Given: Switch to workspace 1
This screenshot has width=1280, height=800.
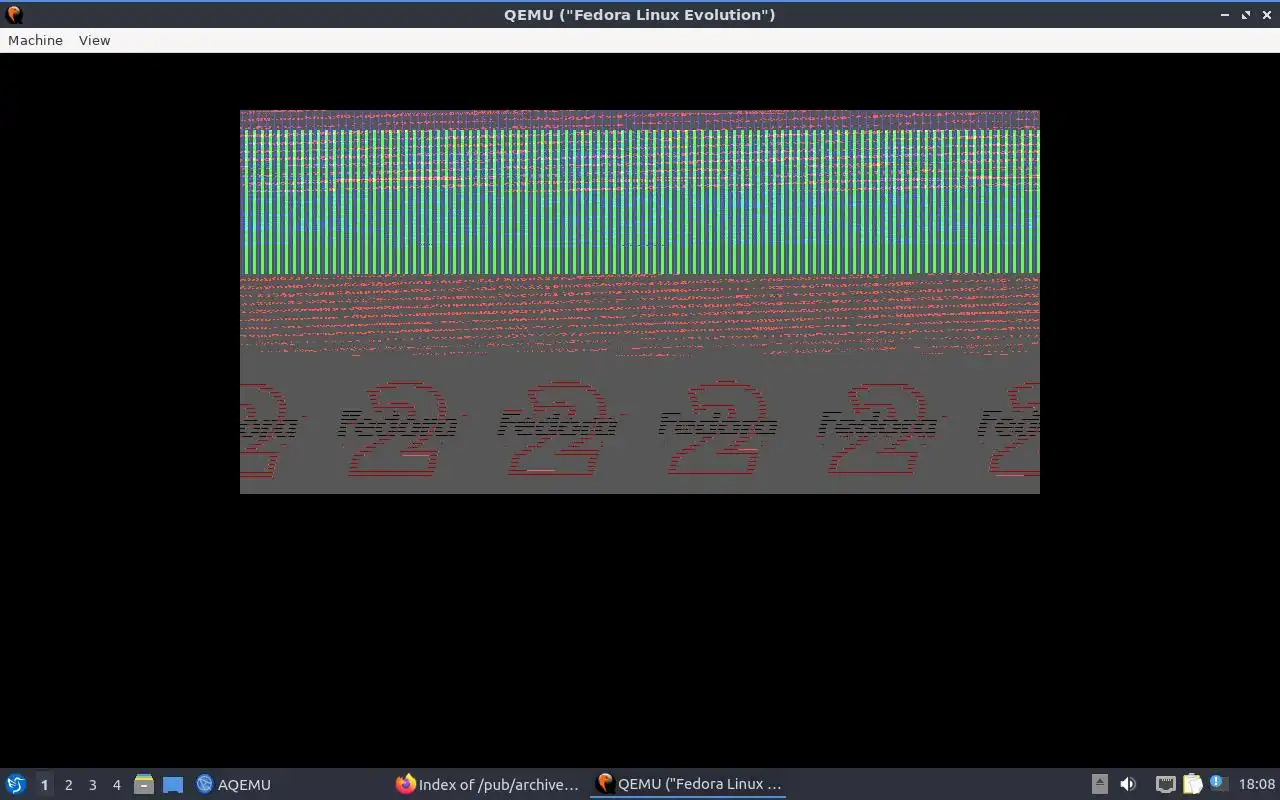Looking at the screenshot, I should (x=44, y=784).
